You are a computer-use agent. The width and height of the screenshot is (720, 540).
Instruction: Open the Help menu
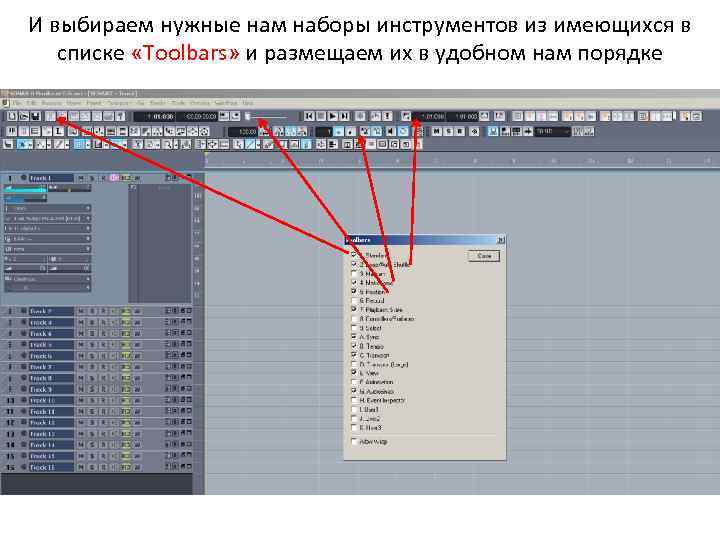(x=248, y=103)
